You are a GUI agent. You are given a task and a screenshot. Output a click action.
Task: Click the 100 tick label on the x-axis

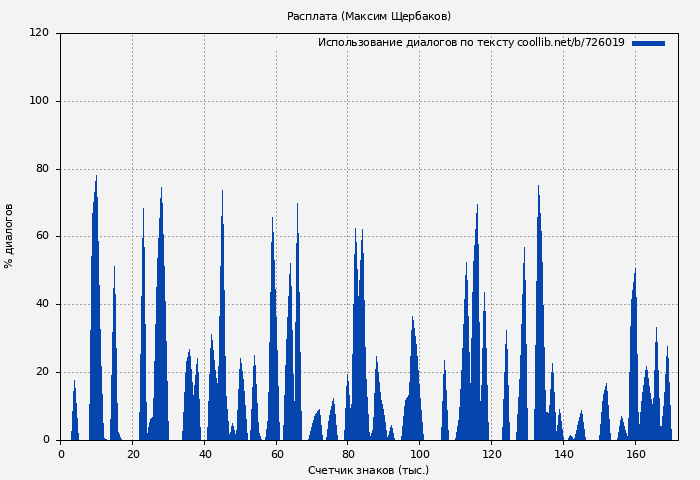coord(420,454)
